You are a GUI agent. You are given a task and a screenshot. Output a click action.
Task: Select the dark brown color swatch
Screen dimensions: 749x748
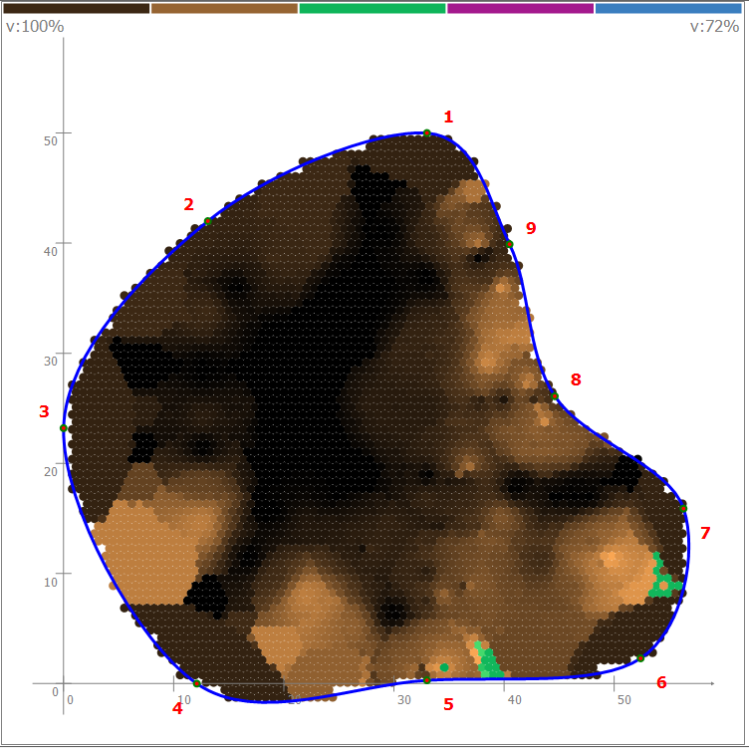click(76, 8)
